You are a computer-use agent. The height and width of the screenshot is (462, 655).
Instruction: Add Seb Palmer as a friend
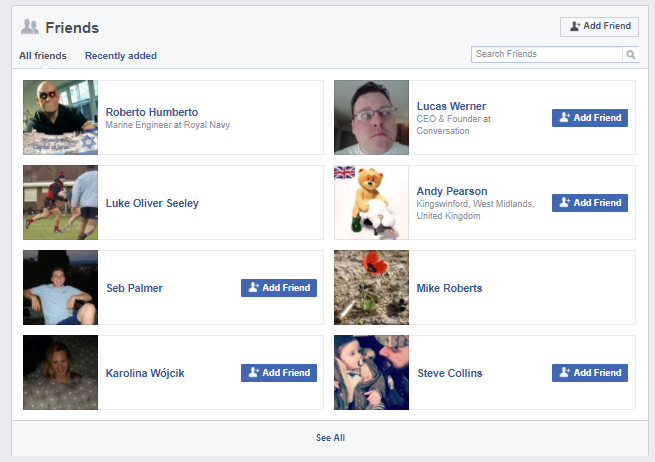(279, 288)
